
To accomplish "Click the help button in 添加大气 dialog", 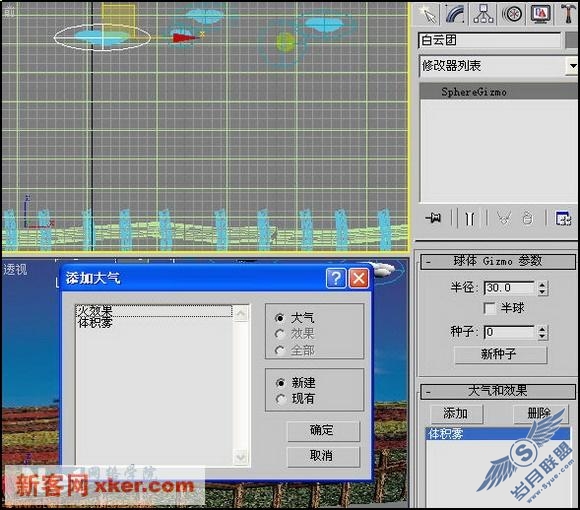I will pos(336,278).
